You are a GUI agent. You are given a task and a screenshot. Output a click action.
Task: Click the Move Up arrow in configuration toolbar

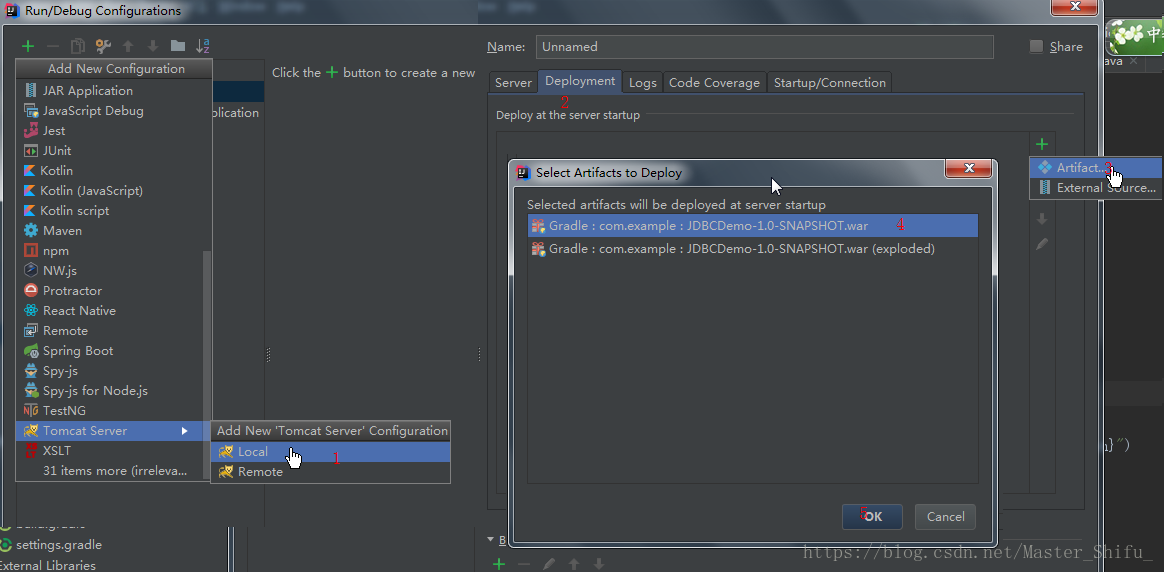point(128,46)
